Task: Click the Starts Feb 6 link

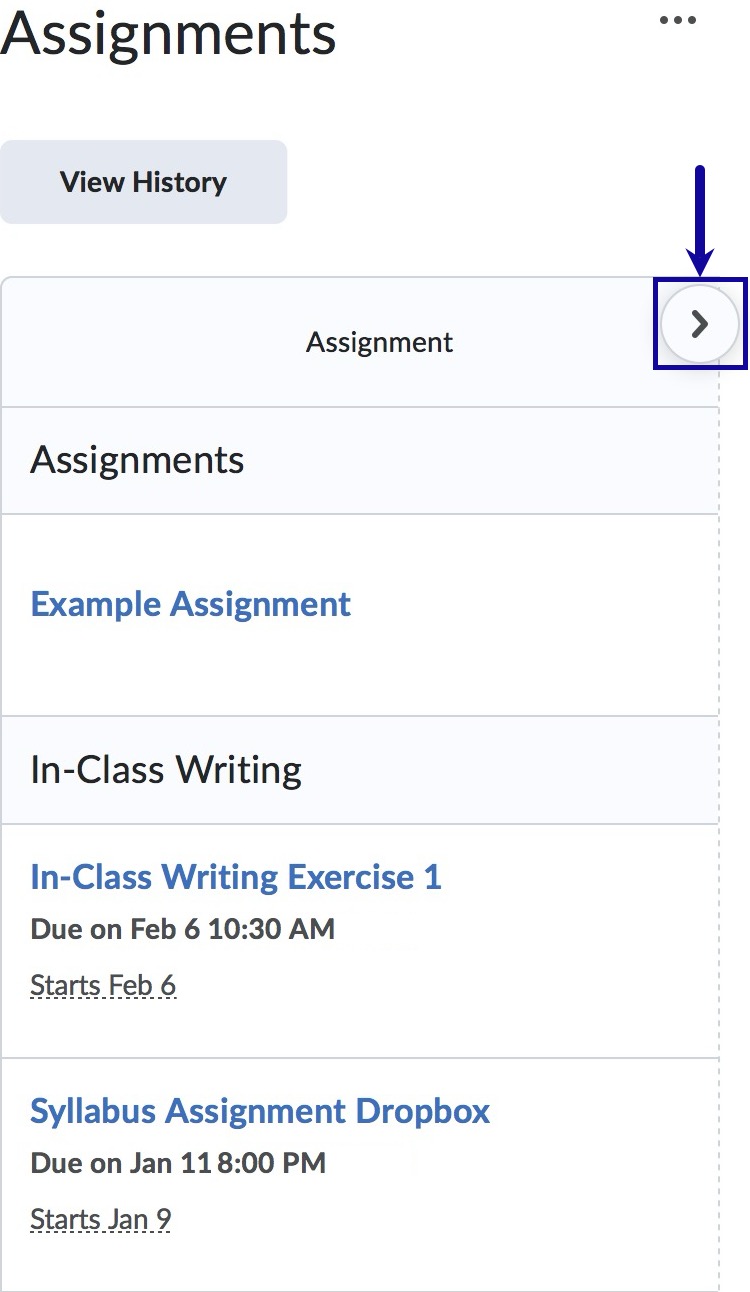Action: tap(103, 984)
